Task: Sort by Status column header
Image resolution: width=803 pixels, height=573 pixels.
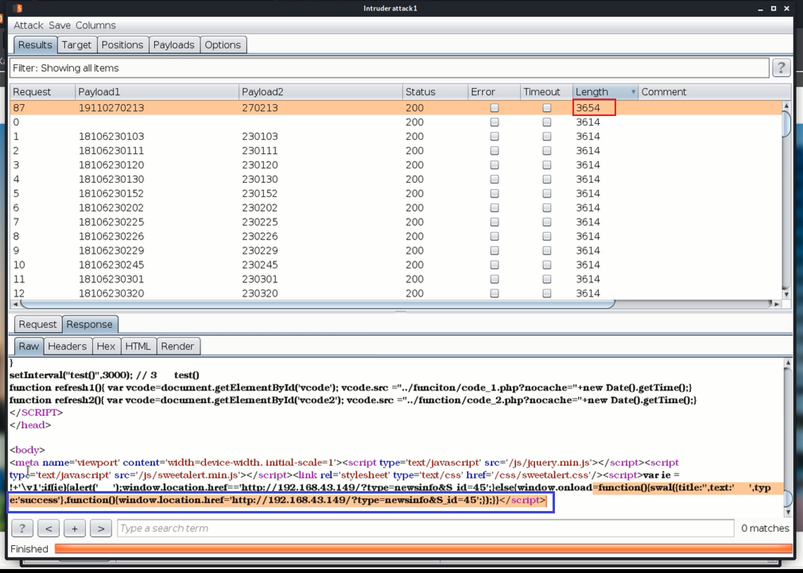Action: [x=435, y=92]
